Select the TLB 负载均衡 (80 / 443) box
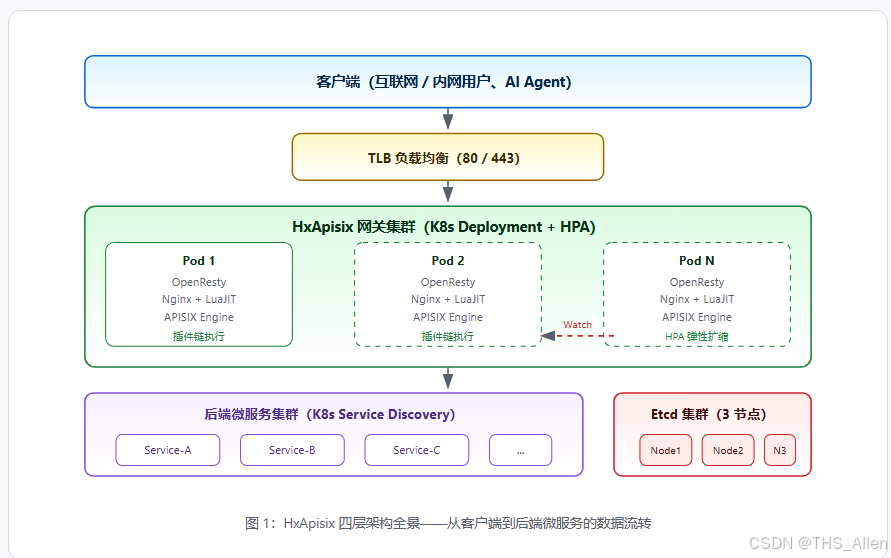This screenshot has width=891, height=558. tap(448, 157)
